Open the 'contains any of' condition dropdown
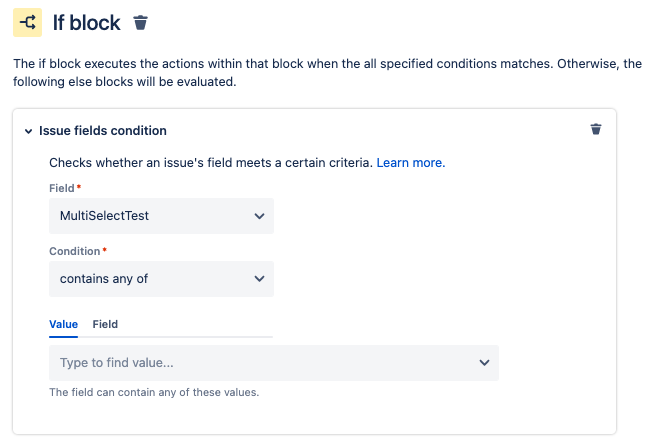Screen dimensions: 661x448 point(150,279)
